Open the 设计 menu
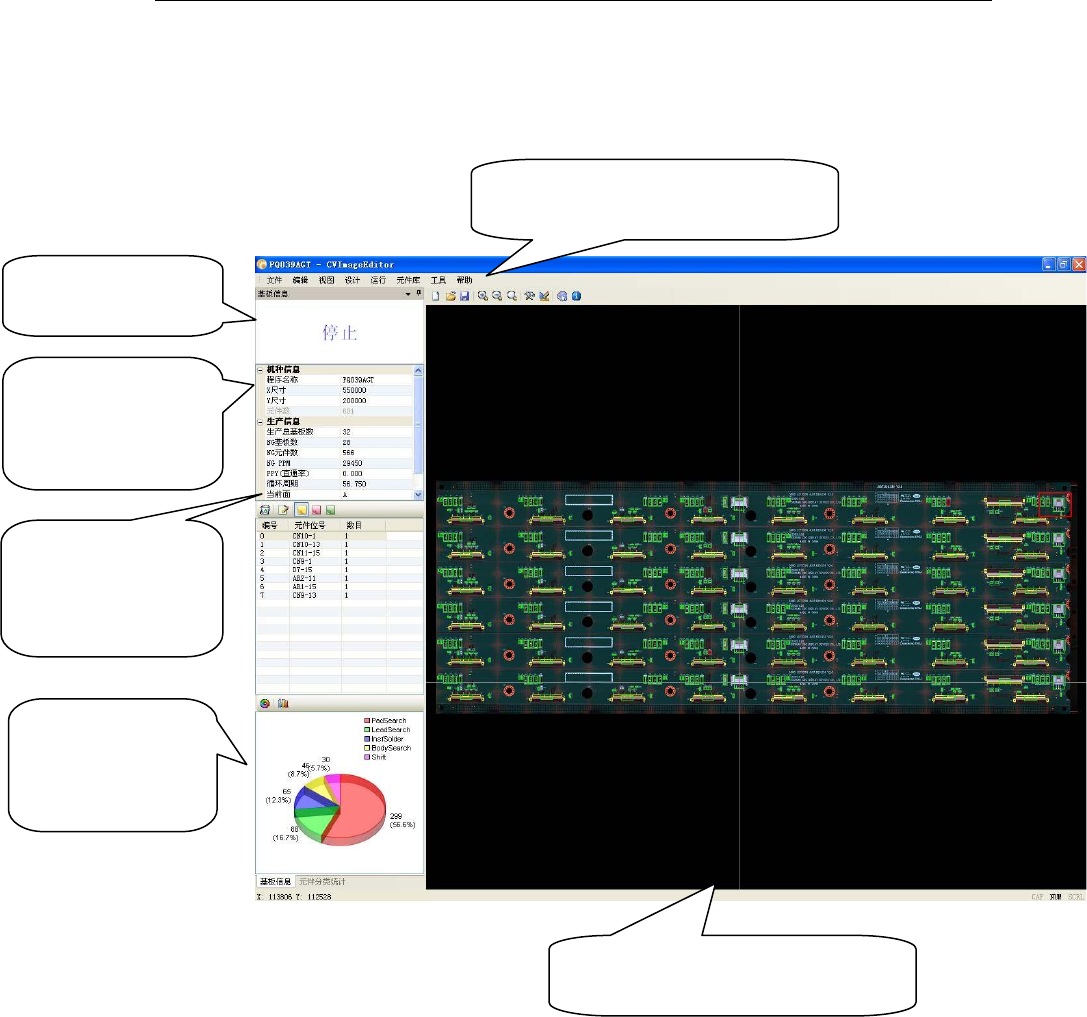 [352, 280]
